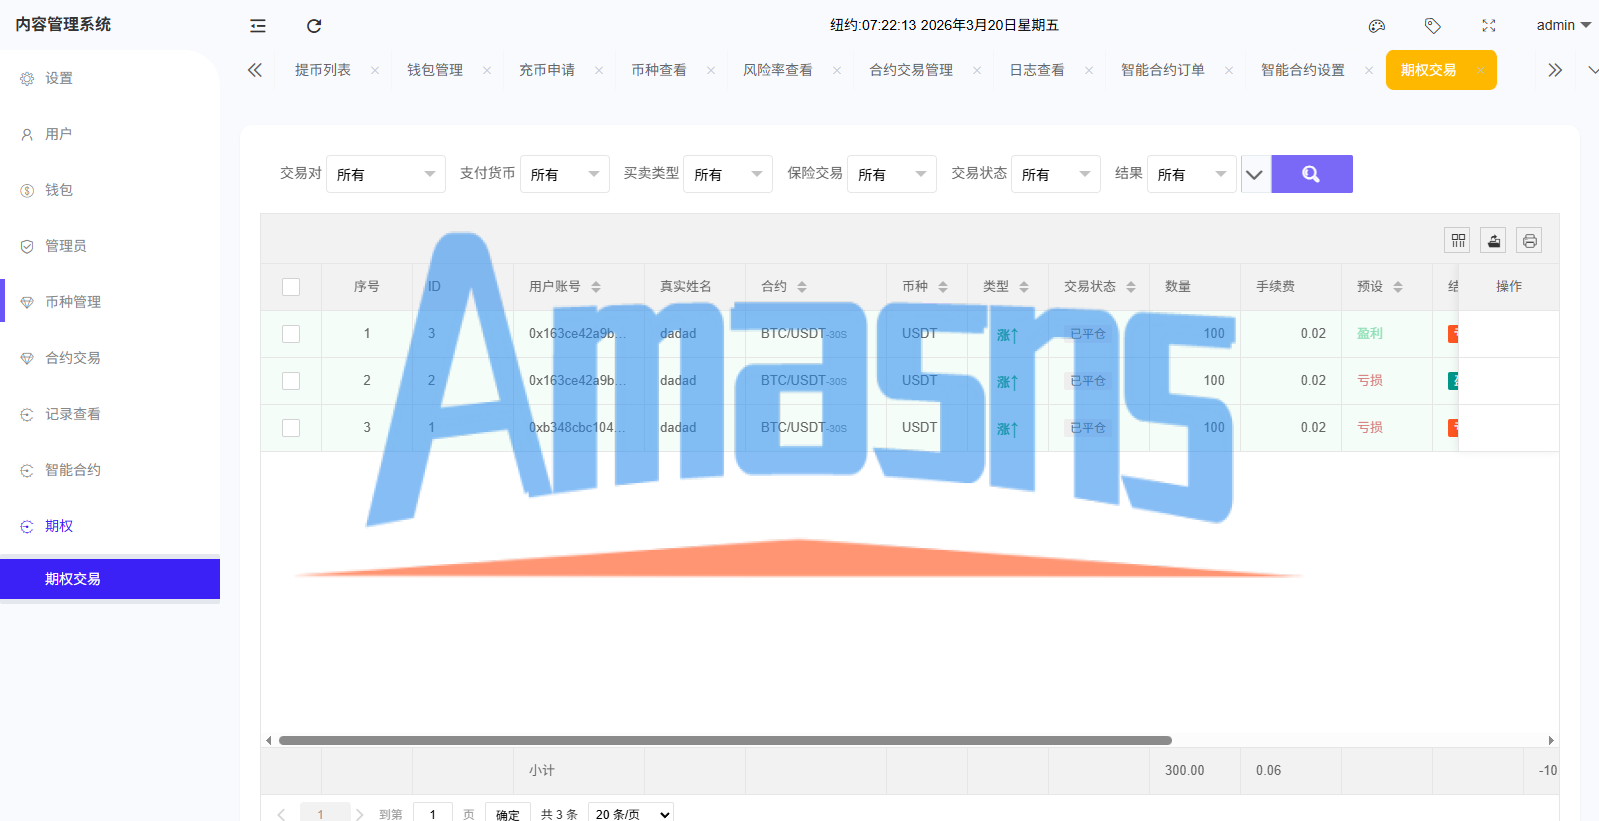
Task: Switch to the 钱包管理 tab
Action: pos(435,70)
